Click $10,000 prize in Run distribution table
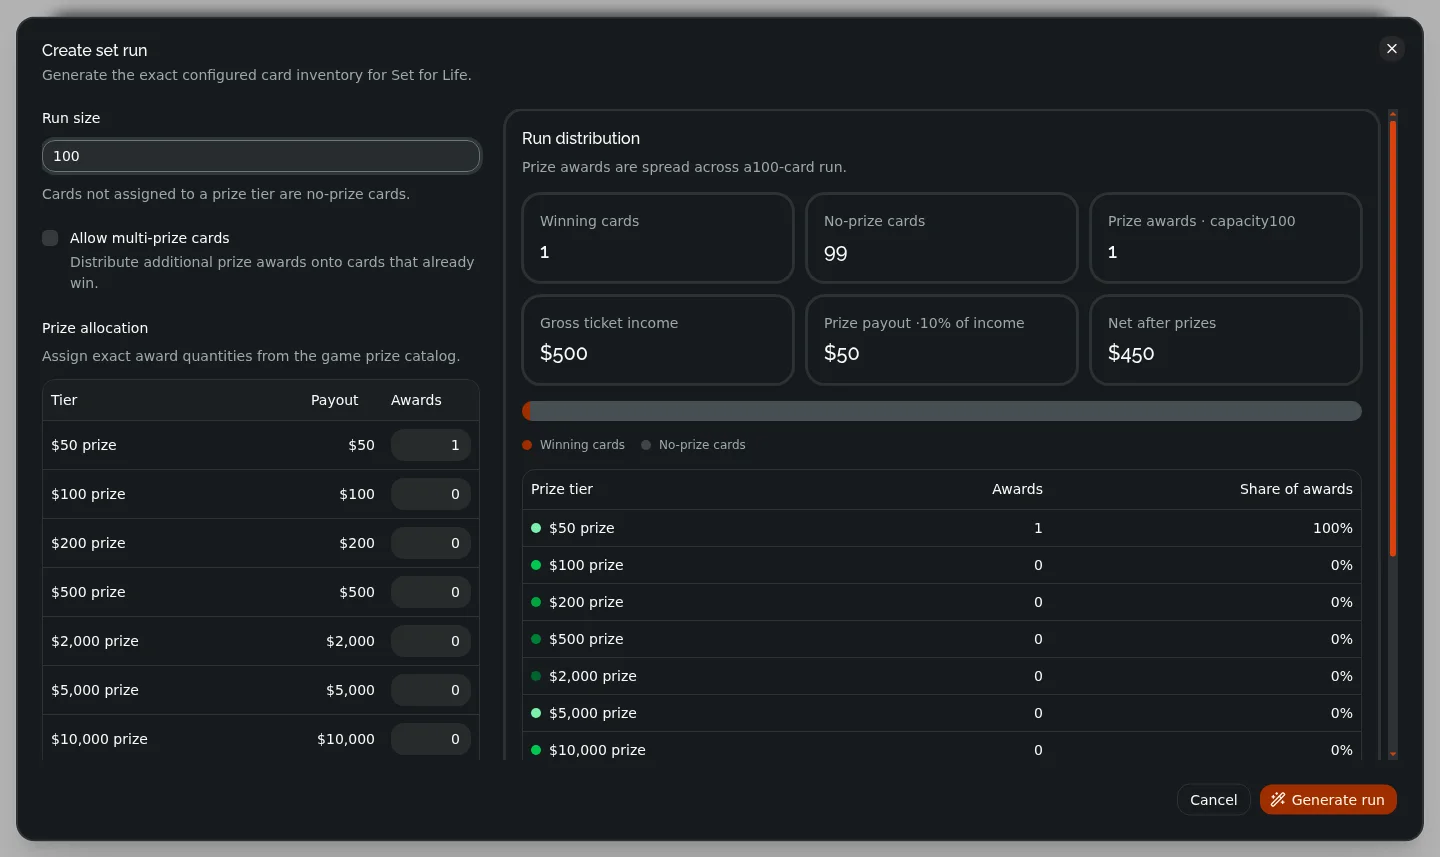The width and height of the screenshot is (1440, 857). pyautogui.click(x=597, y=750)
